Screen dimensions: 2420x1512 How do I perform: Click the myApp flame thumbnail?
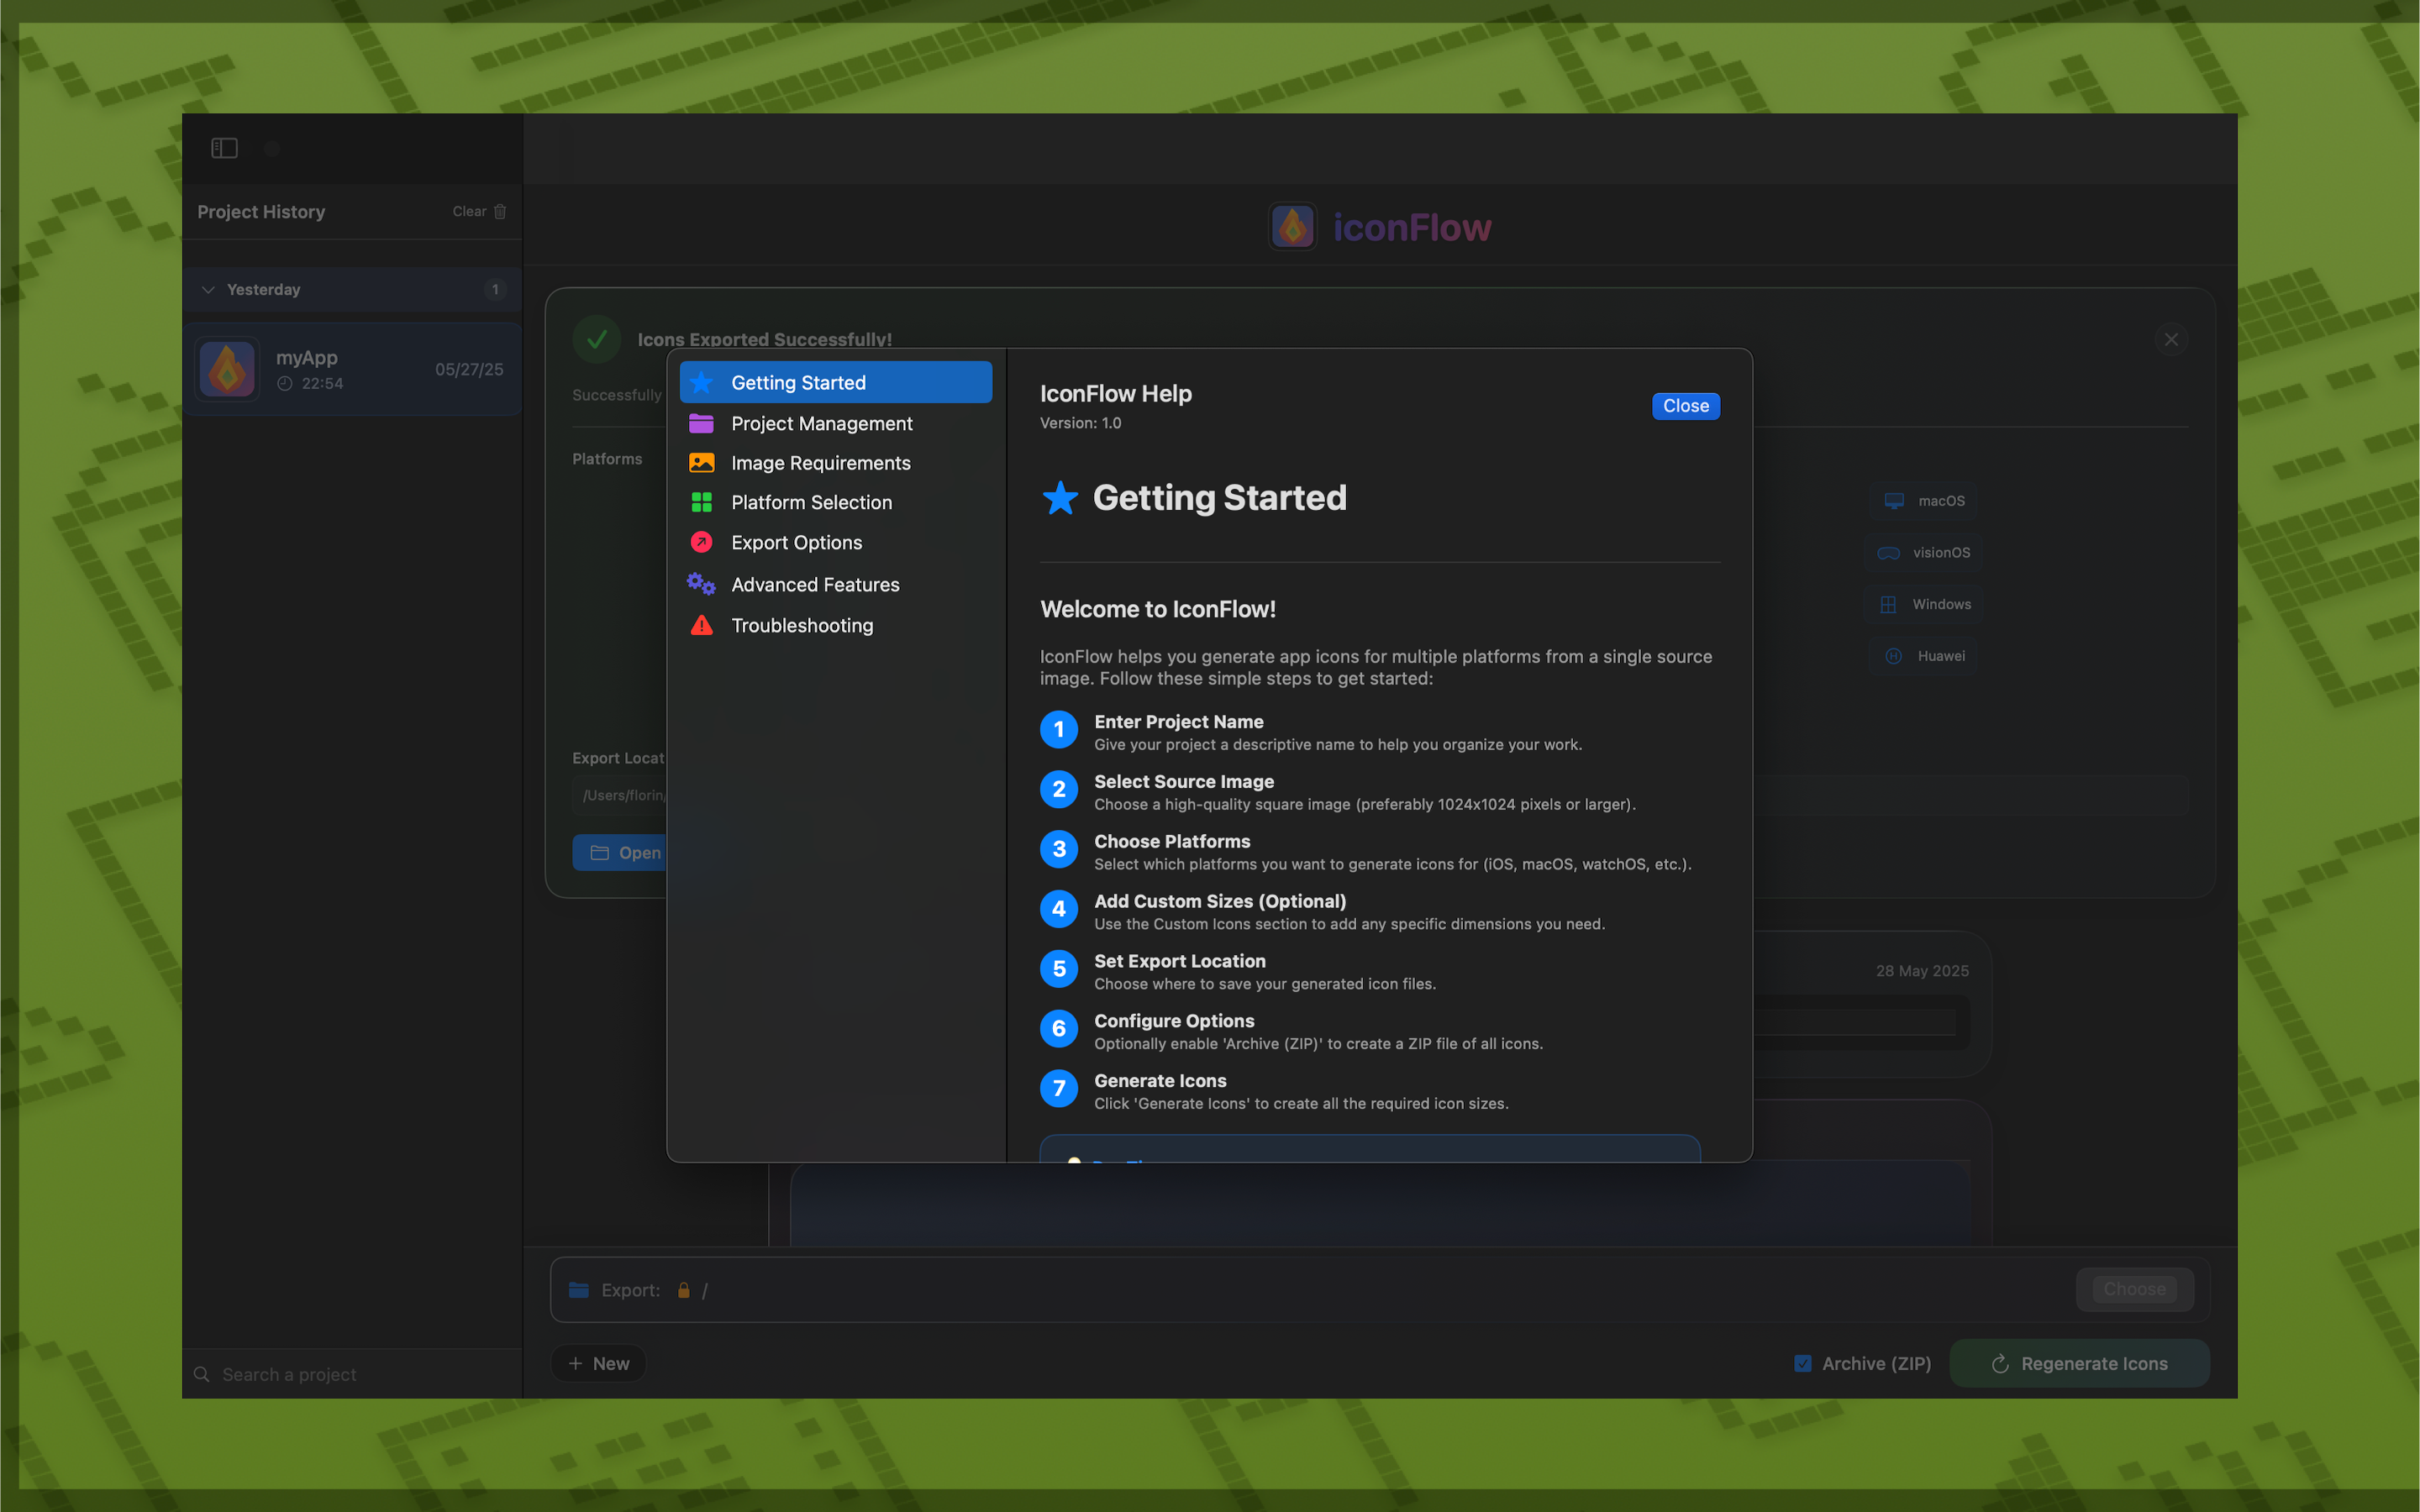tap(227, 370)
